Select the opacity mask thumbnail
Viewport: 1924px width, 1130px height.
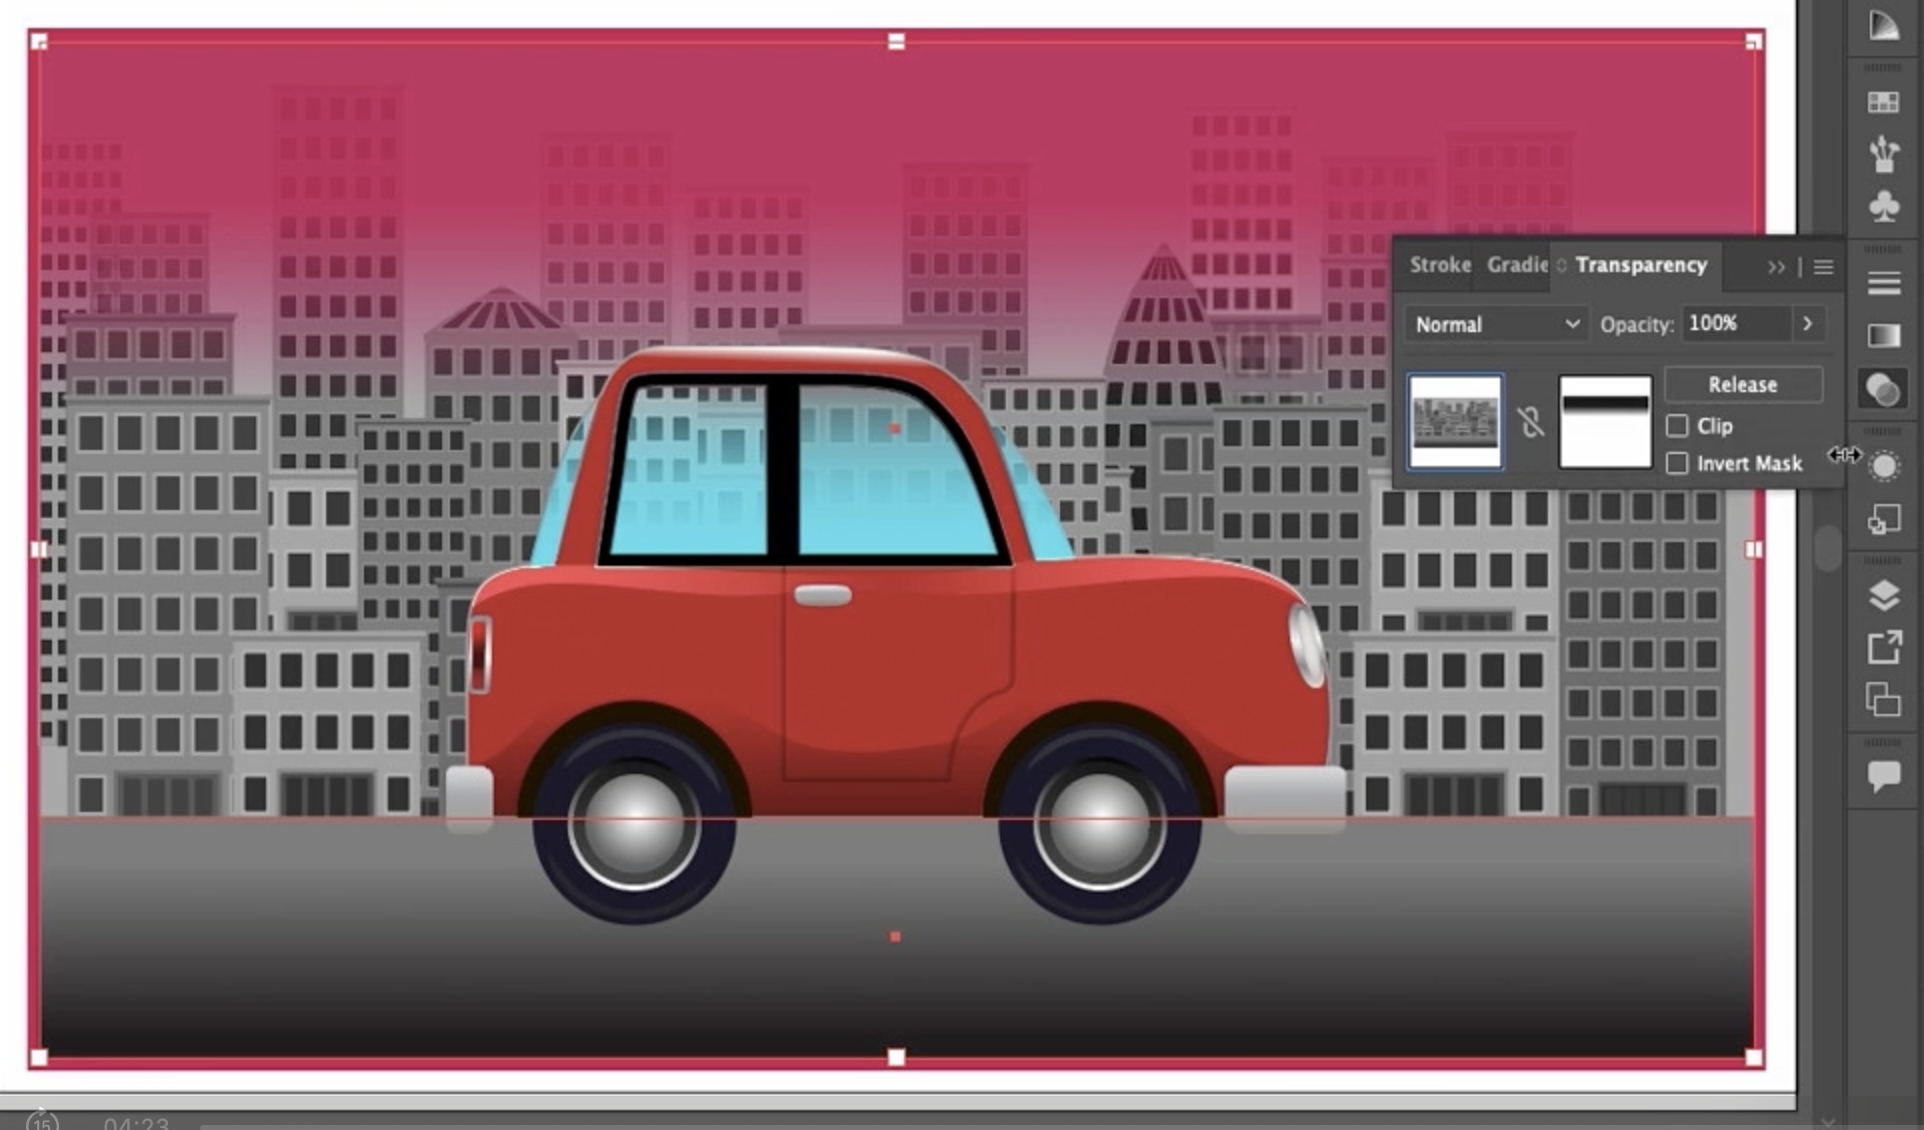[1604, 422]
